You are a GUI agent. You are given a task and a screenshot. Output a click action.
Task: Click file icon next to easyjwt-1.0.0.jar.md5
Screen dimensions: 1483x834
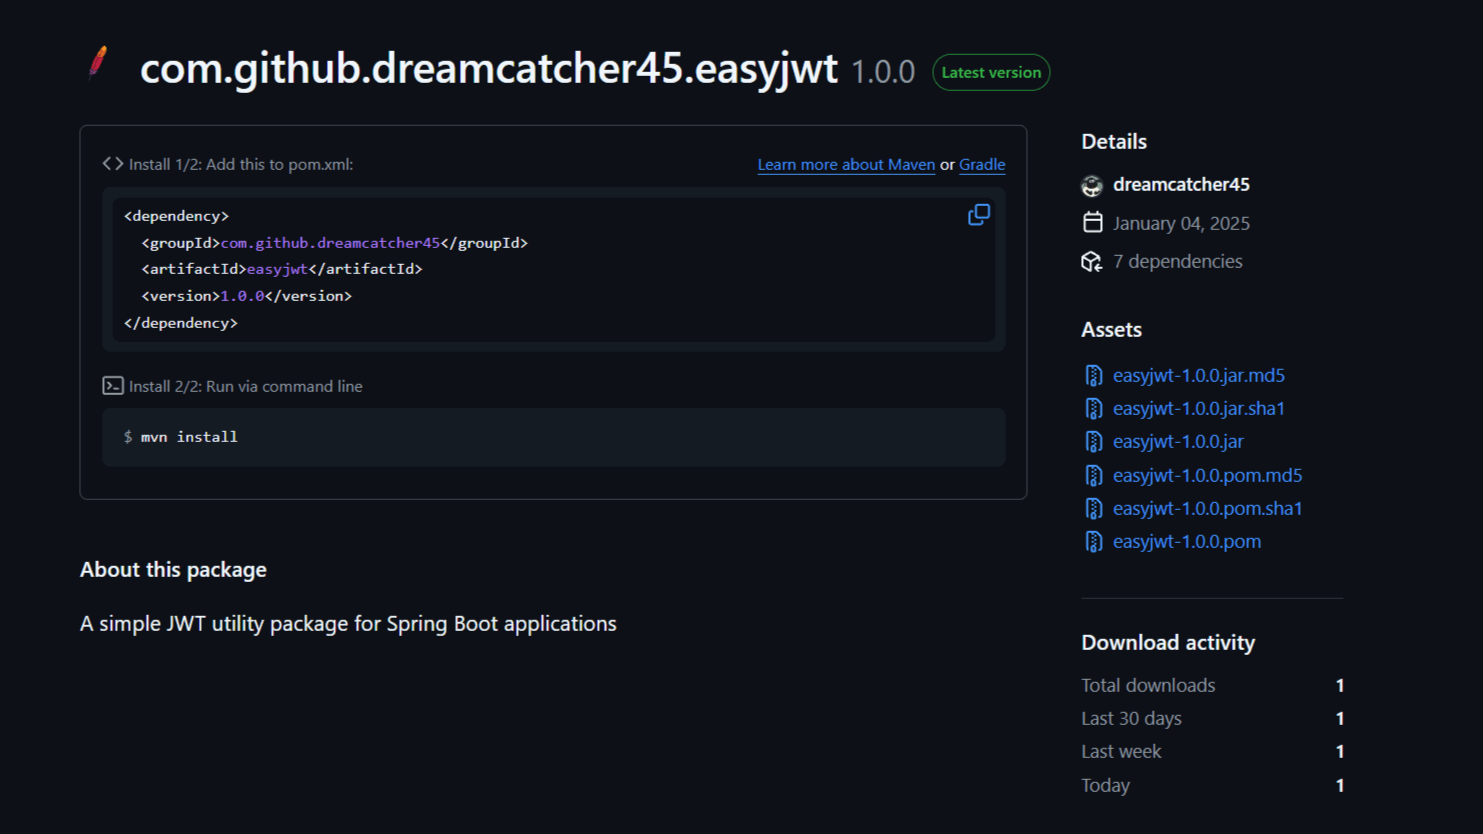pyautogui.click(x=1093, y=376)
